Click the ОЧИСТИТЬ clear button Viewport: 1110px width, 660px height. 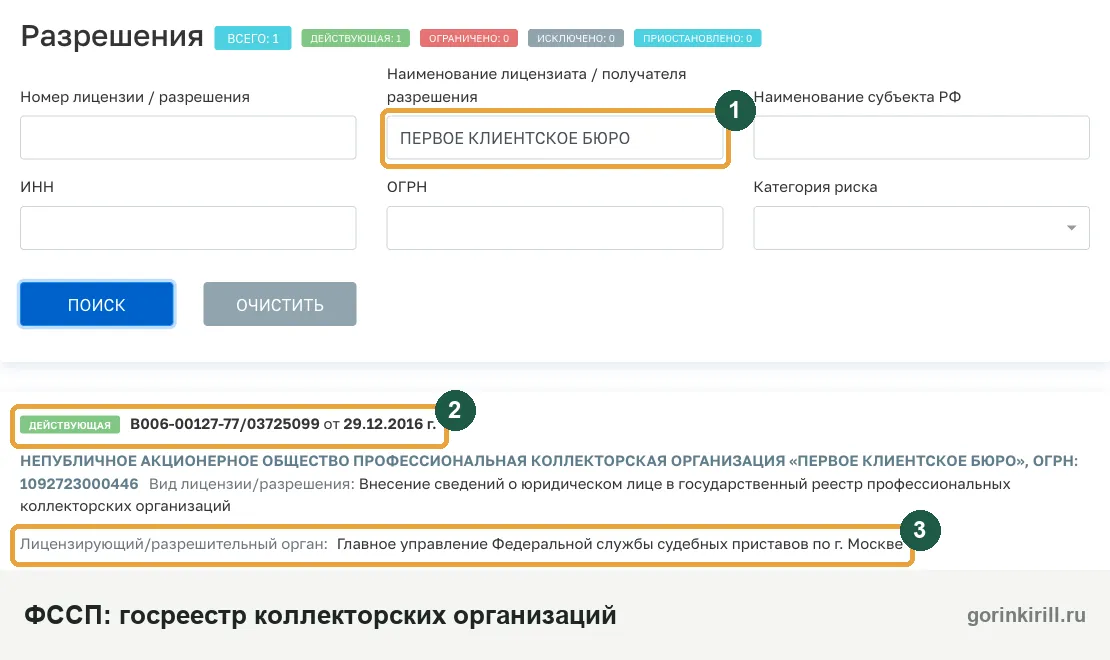pos(280,305)
